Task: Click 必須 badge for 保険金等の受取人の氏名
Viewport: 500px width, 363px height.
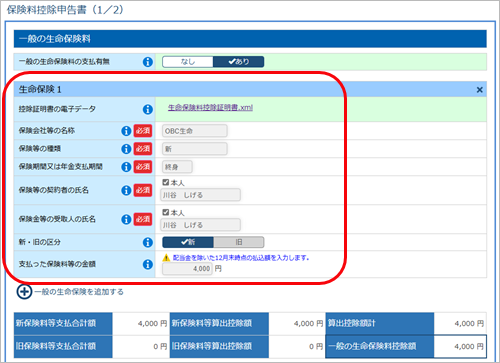Action: [143, 219]
